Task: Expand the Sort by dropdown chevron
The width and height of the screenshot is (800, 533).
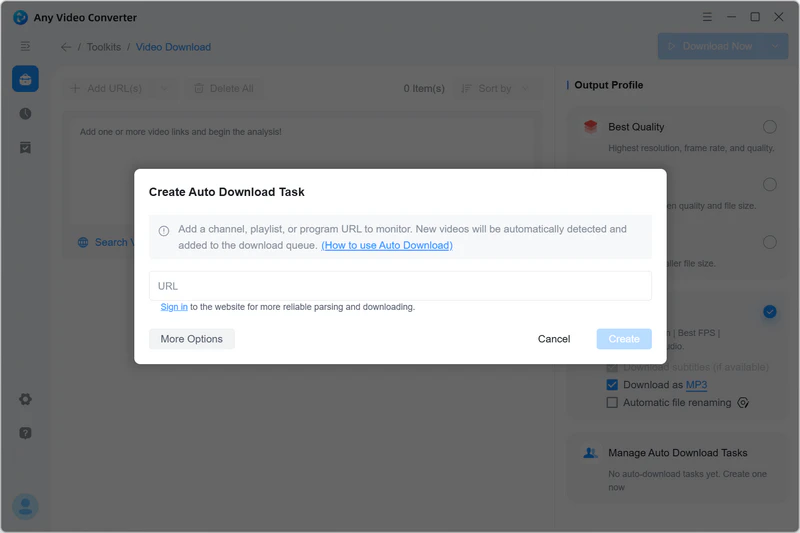Action: coord(525,89)
